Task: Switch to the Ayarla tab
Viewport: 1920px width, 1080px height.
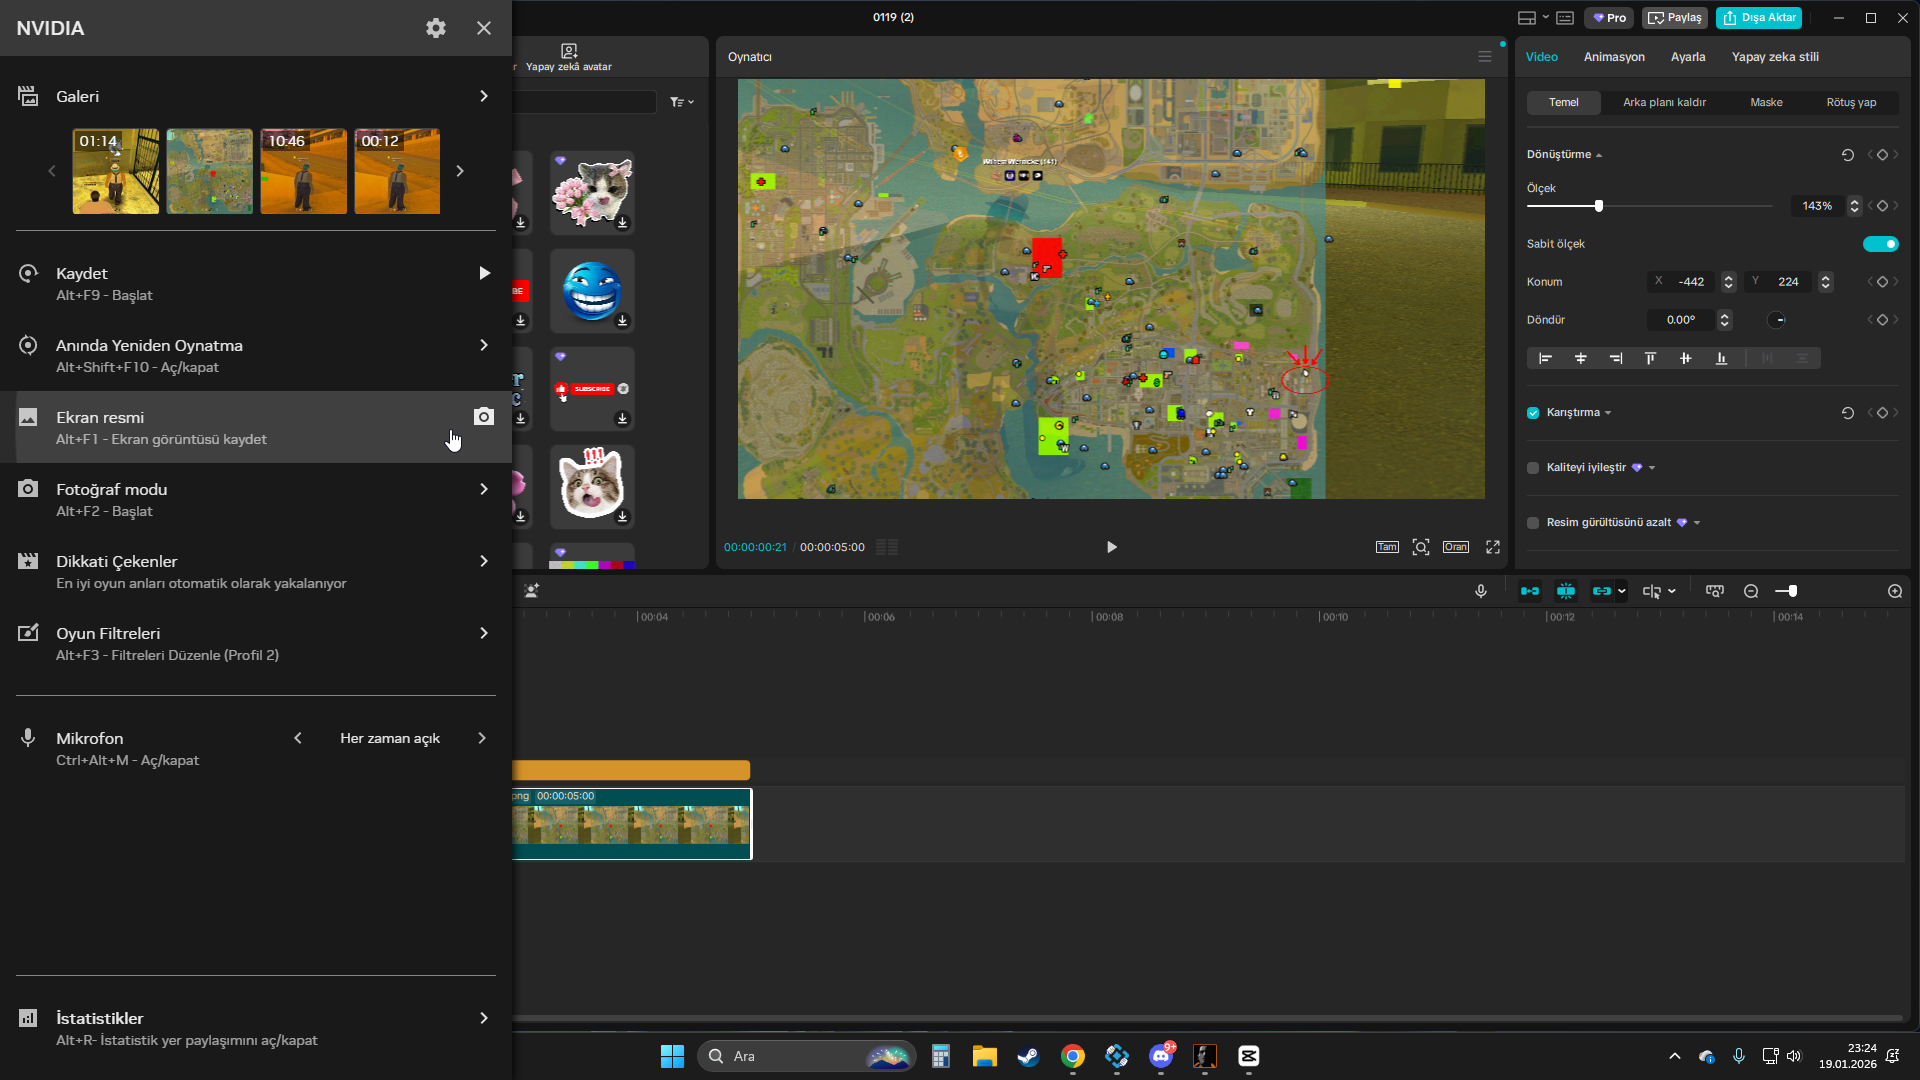Action: (x=1688, y=57)
